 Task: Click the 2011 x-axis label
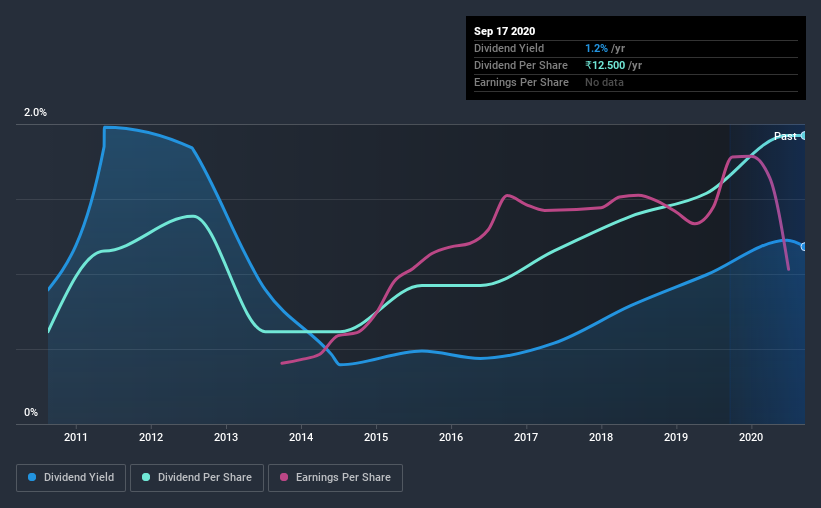pos(76,437)
